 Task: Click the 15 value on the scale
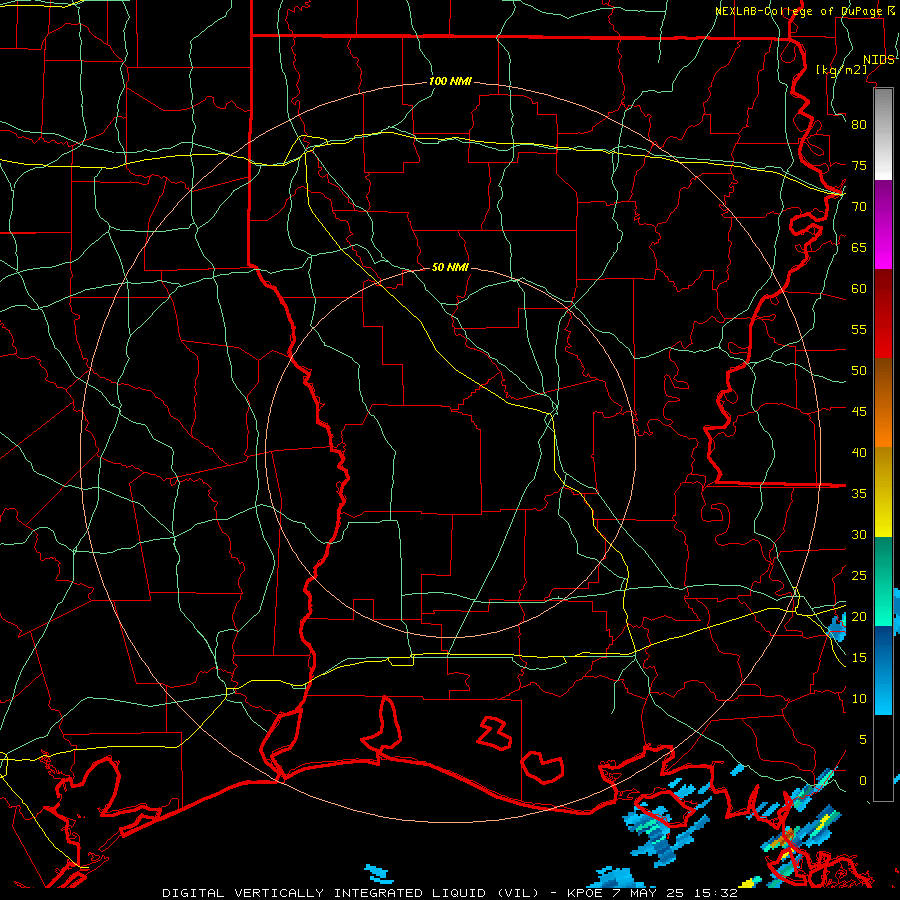[859, 658]
